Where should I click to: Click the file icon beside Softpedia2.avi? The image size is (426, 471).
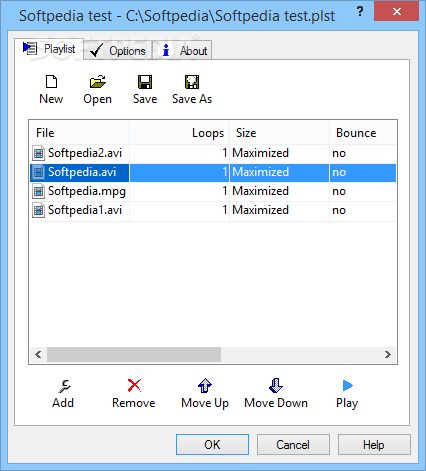39,153
